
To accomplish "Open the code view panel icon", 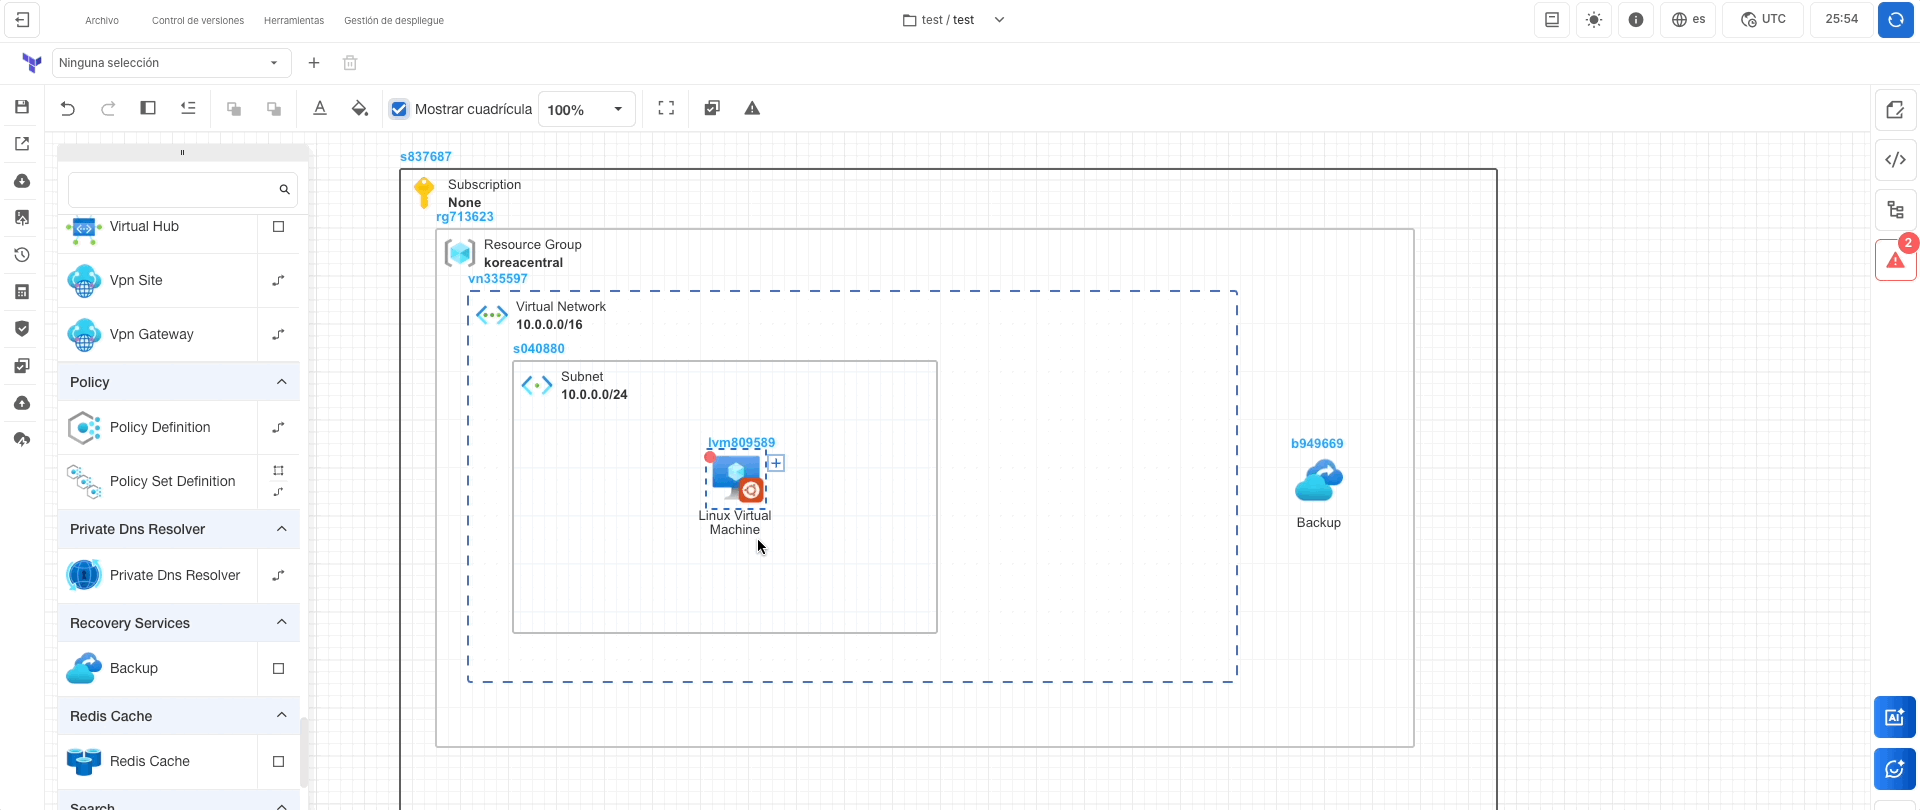I will 1895,160.
